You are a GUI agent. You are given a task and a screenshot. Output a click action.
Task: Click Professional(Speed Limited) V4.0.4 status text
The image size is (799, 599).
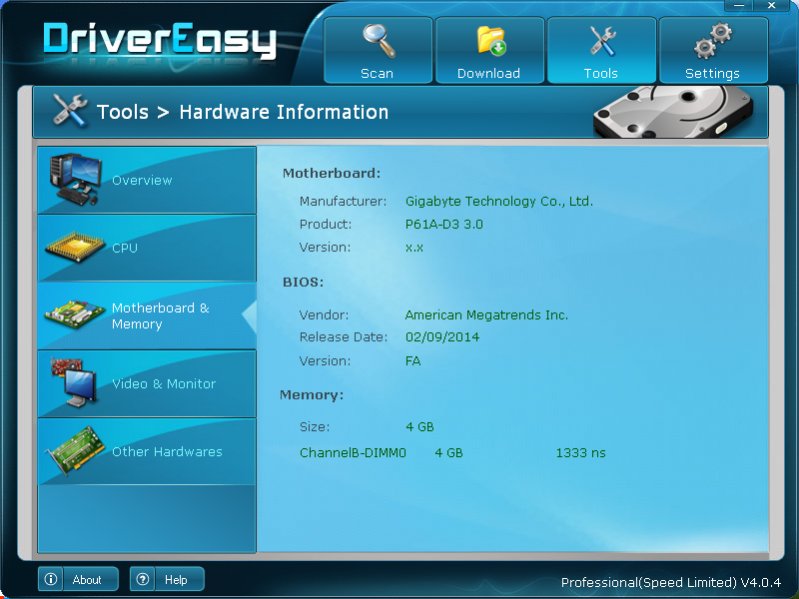coord(671,582)
